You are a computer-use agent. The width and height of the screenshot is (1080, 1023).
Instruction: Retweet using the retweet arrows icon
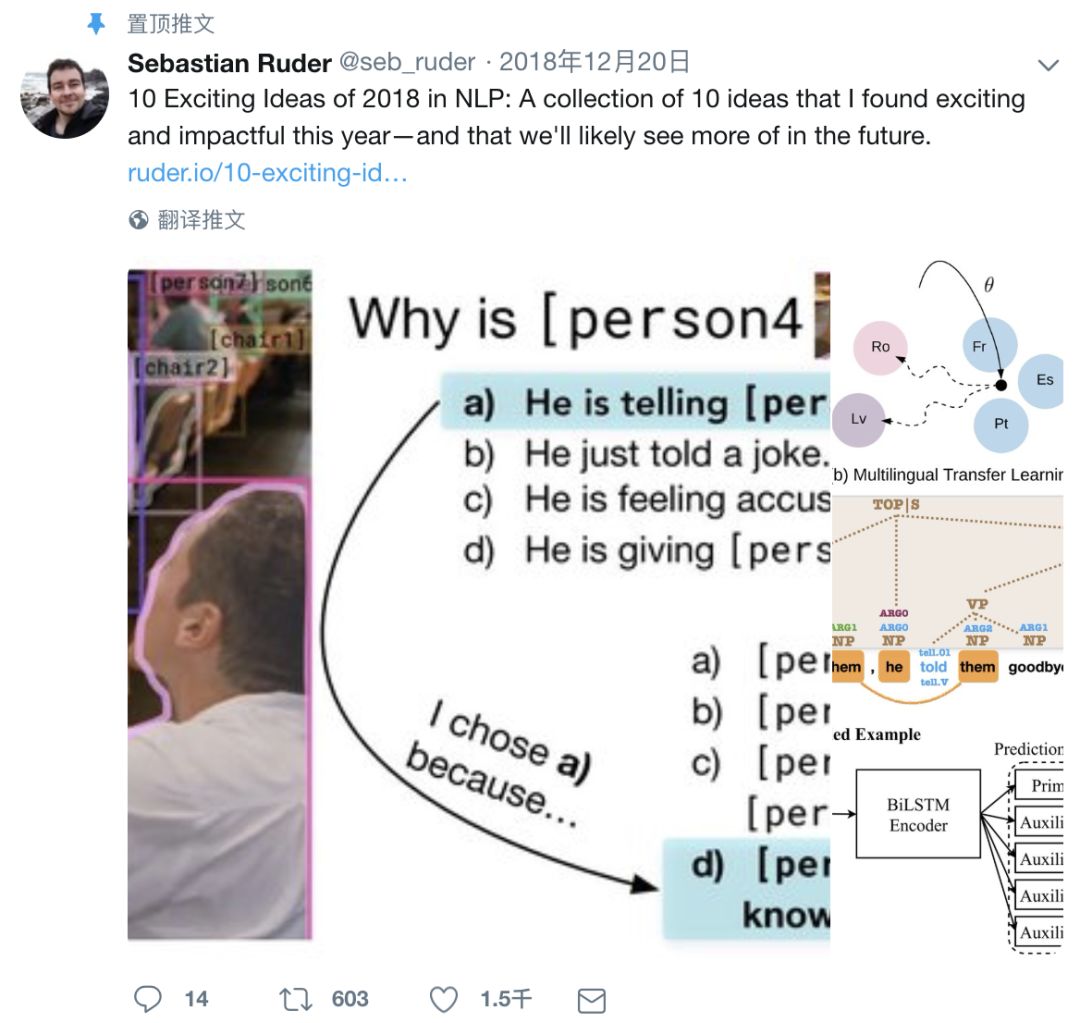tap(295, 1000)
